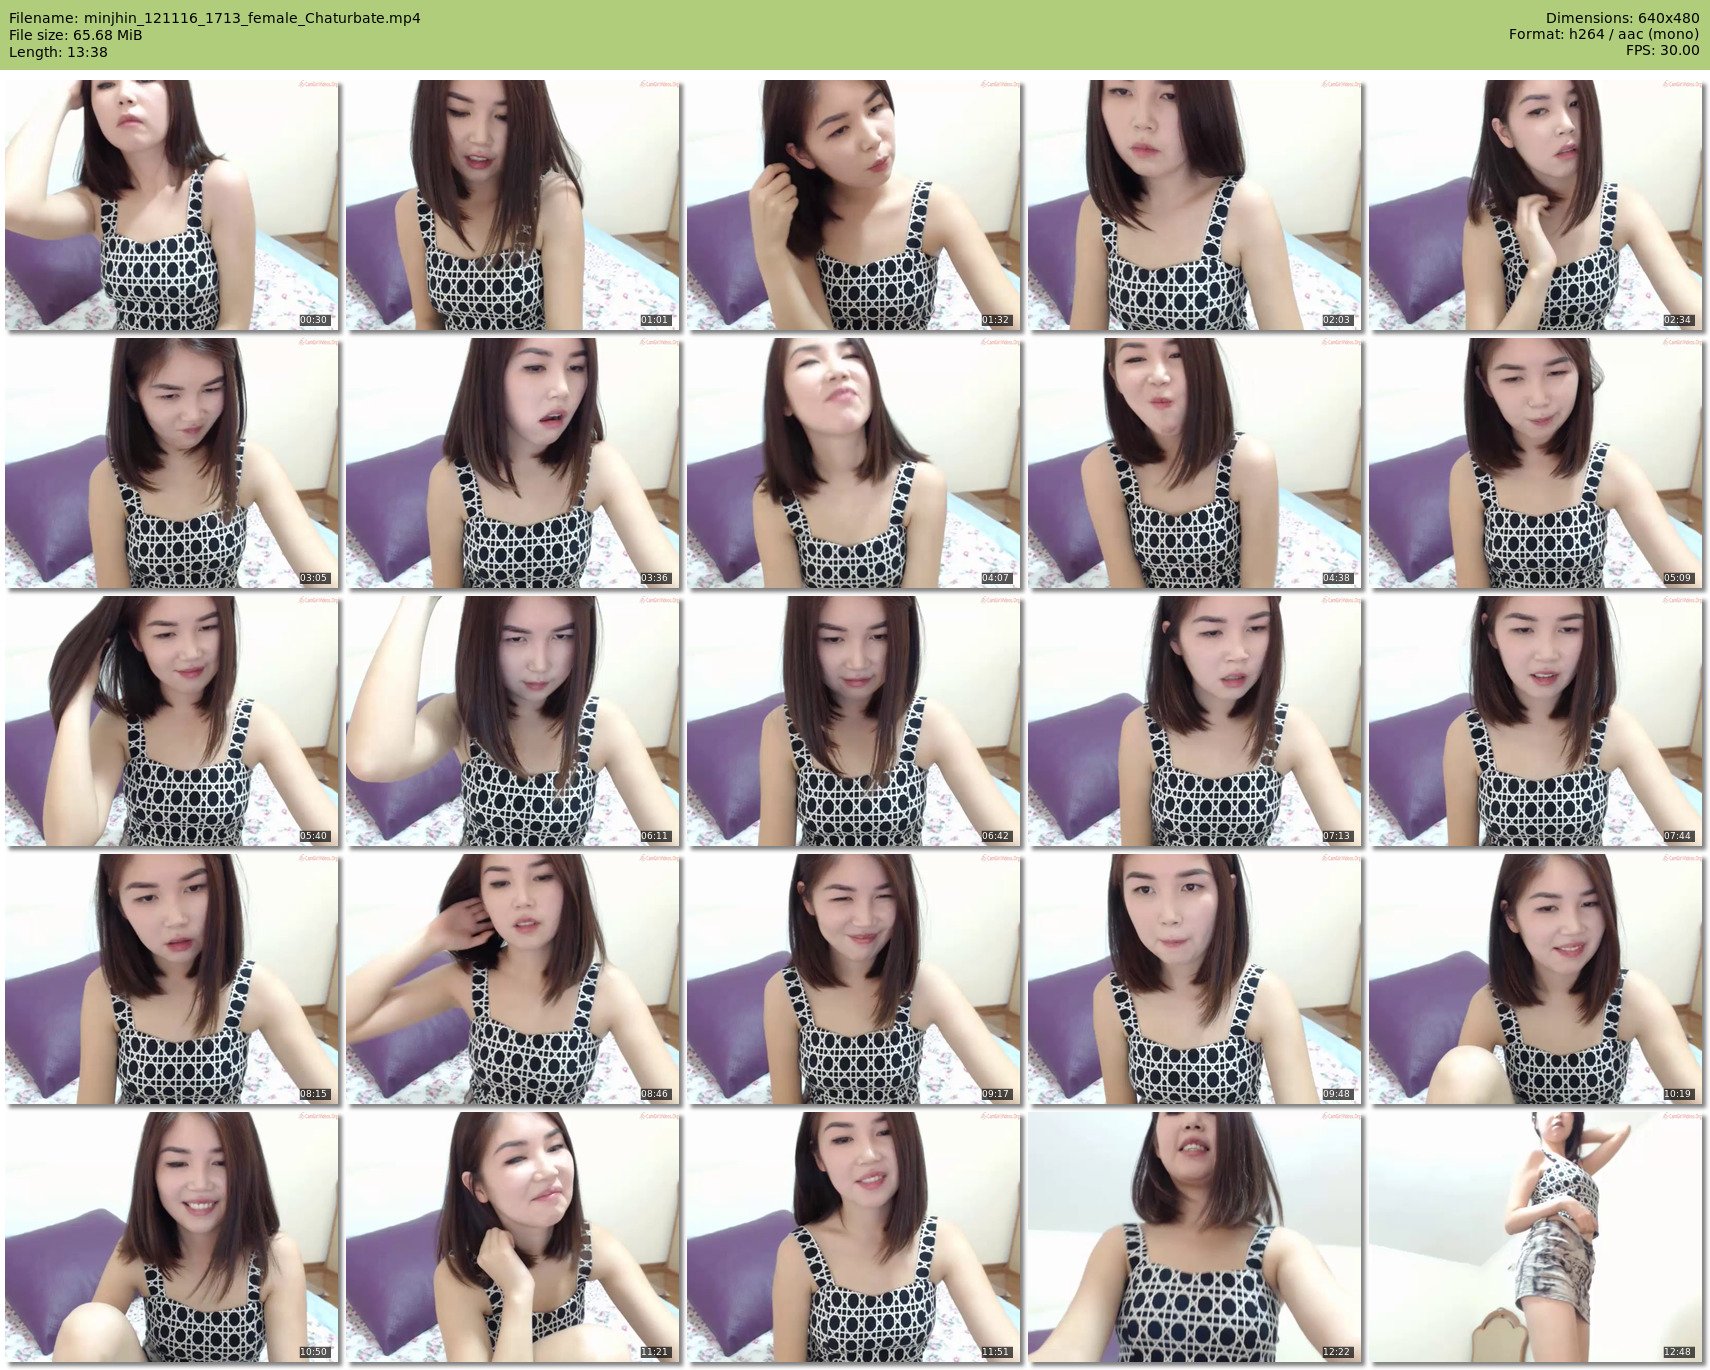1710x1370 pixels.
Task: Select the frame at timestamp 01:01
Action: coord(513,205)
